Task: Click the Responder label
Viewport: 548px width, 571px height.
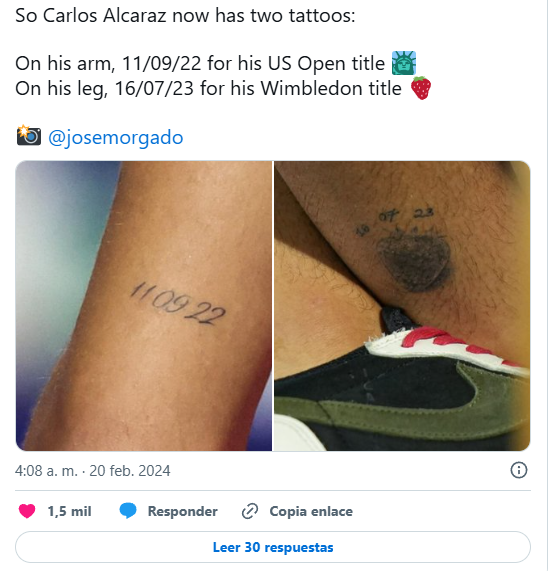Action: (182, 511)
